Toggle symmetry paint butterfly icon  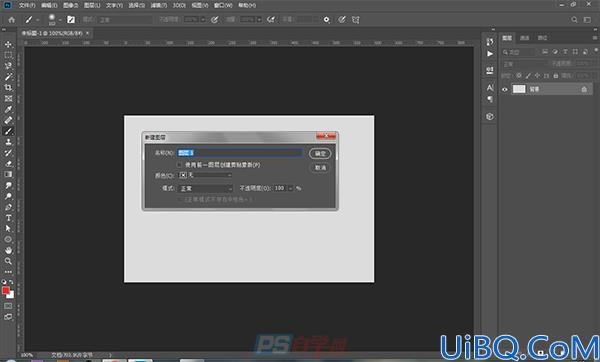point(356,20)
